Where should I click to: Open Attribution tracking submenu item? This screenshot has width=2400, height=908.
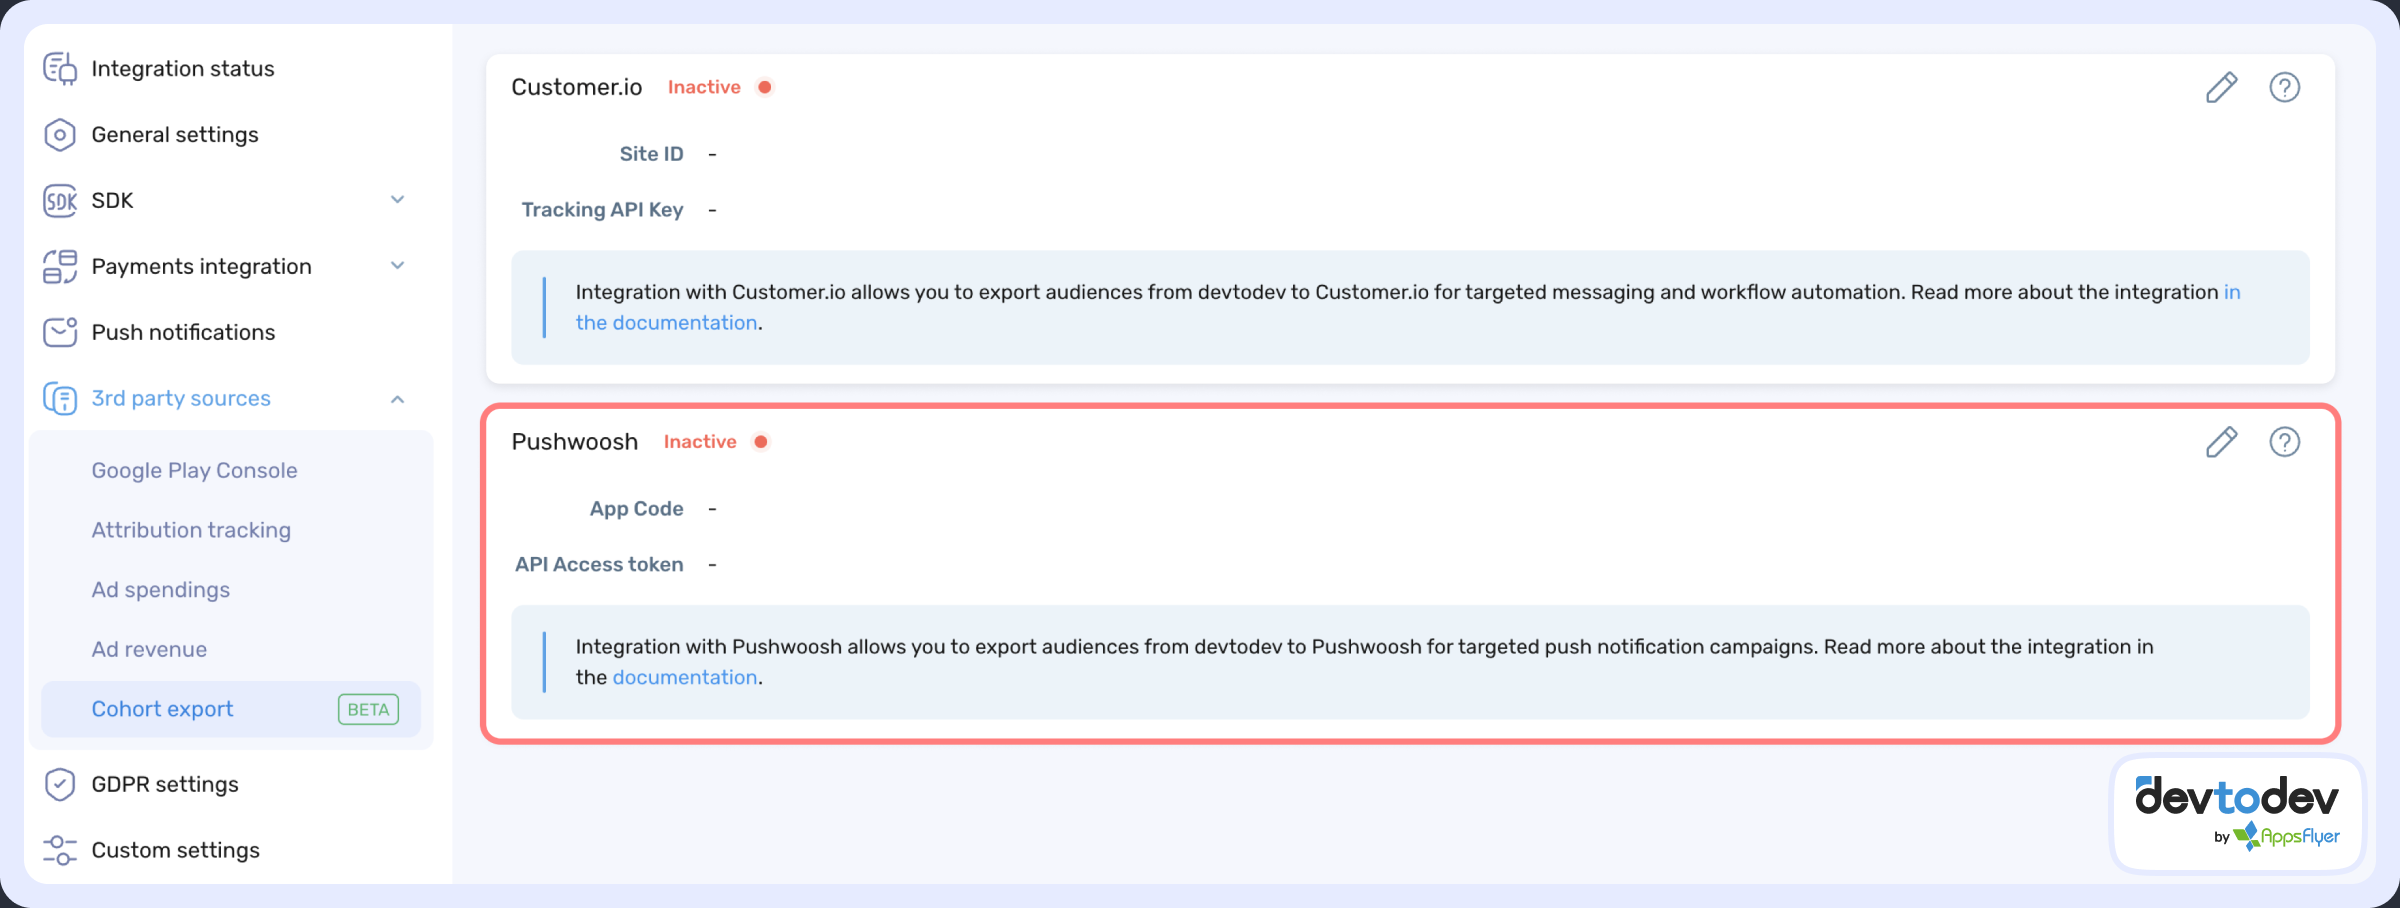(x=191, y=530)
